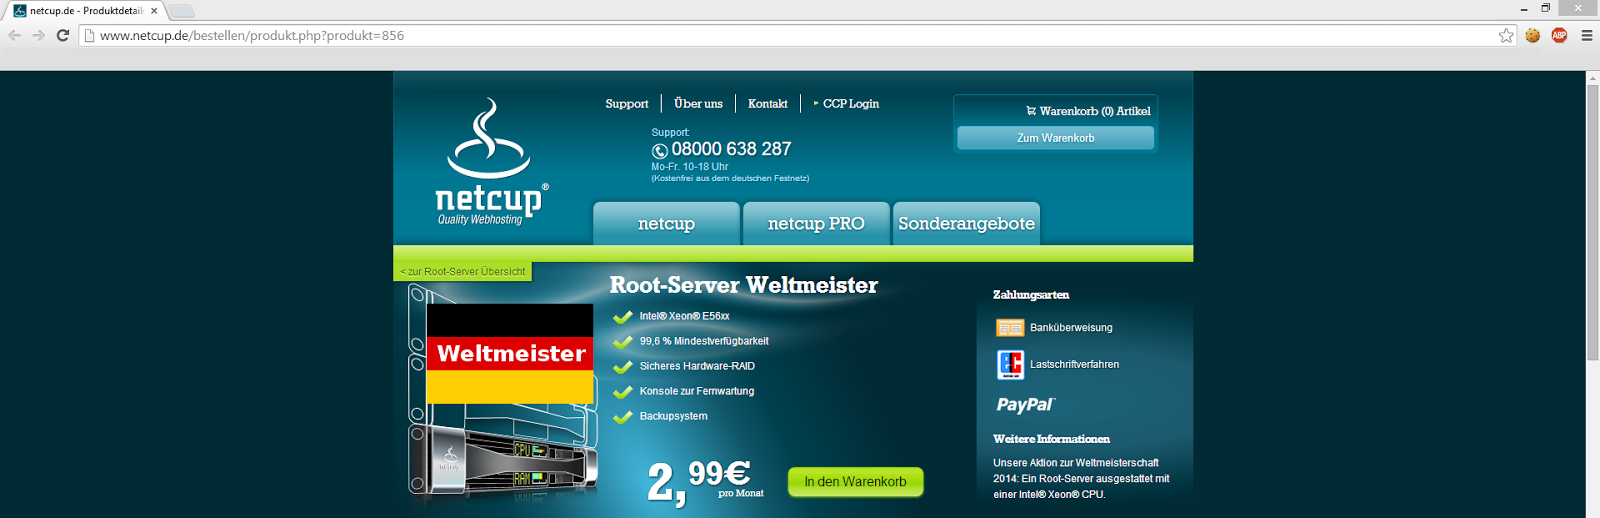Image resolution: width=1600 pixels, height=518 pixels.
Task: Add product with In den Warenkorb
Action: pos(855,482)
